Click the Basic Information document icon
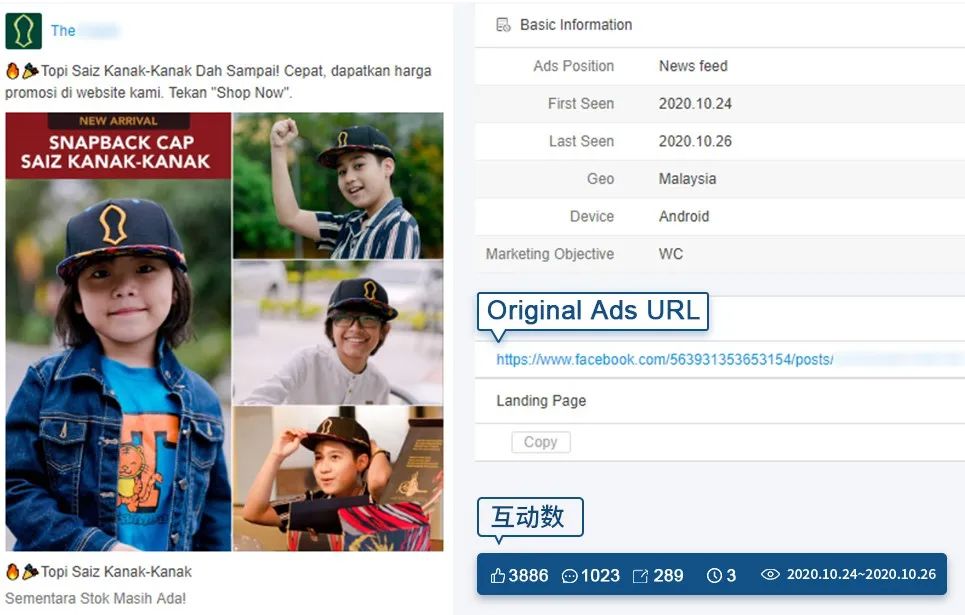This screenshot has width=965, height=615. pyautogui.click(x=504, y=25)
